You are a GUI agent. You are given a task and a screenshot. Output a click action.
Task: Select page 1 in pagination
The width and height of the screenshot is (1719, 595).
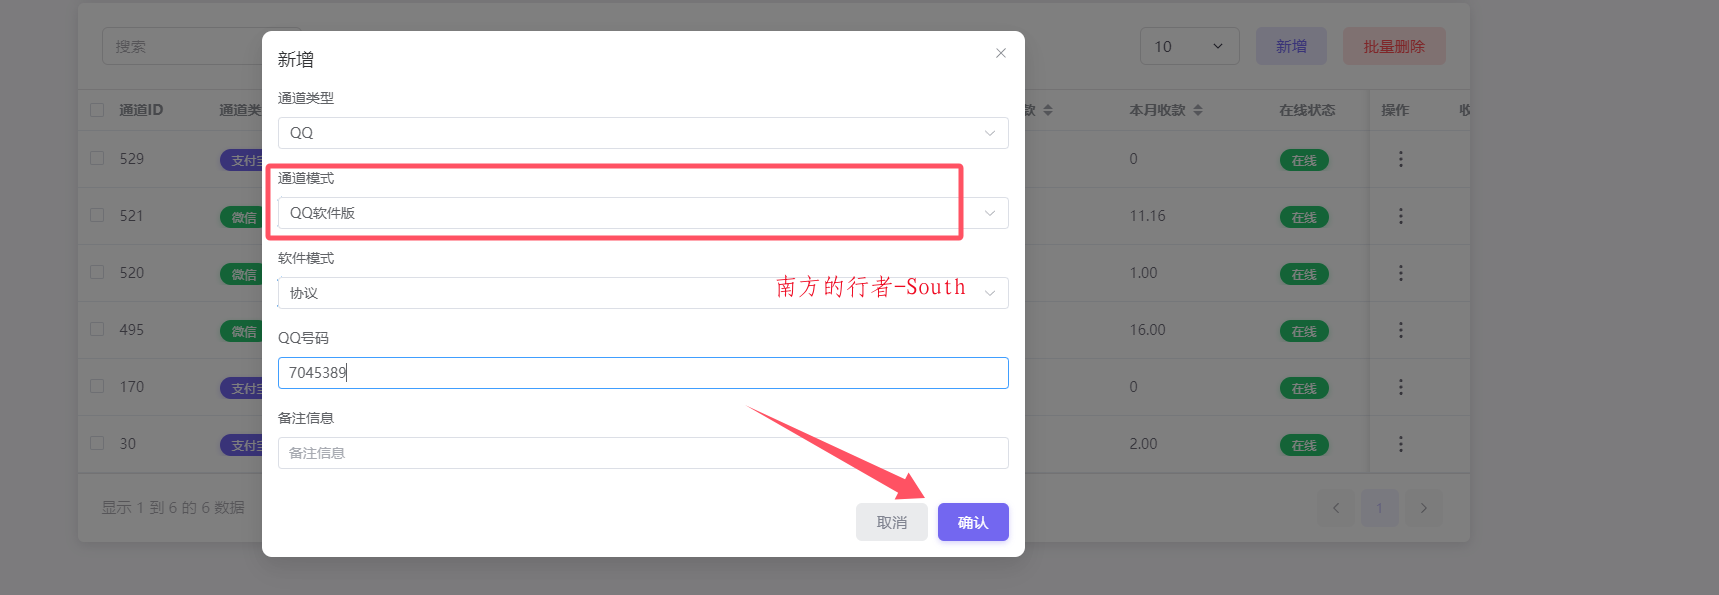tap(1380, 508)
